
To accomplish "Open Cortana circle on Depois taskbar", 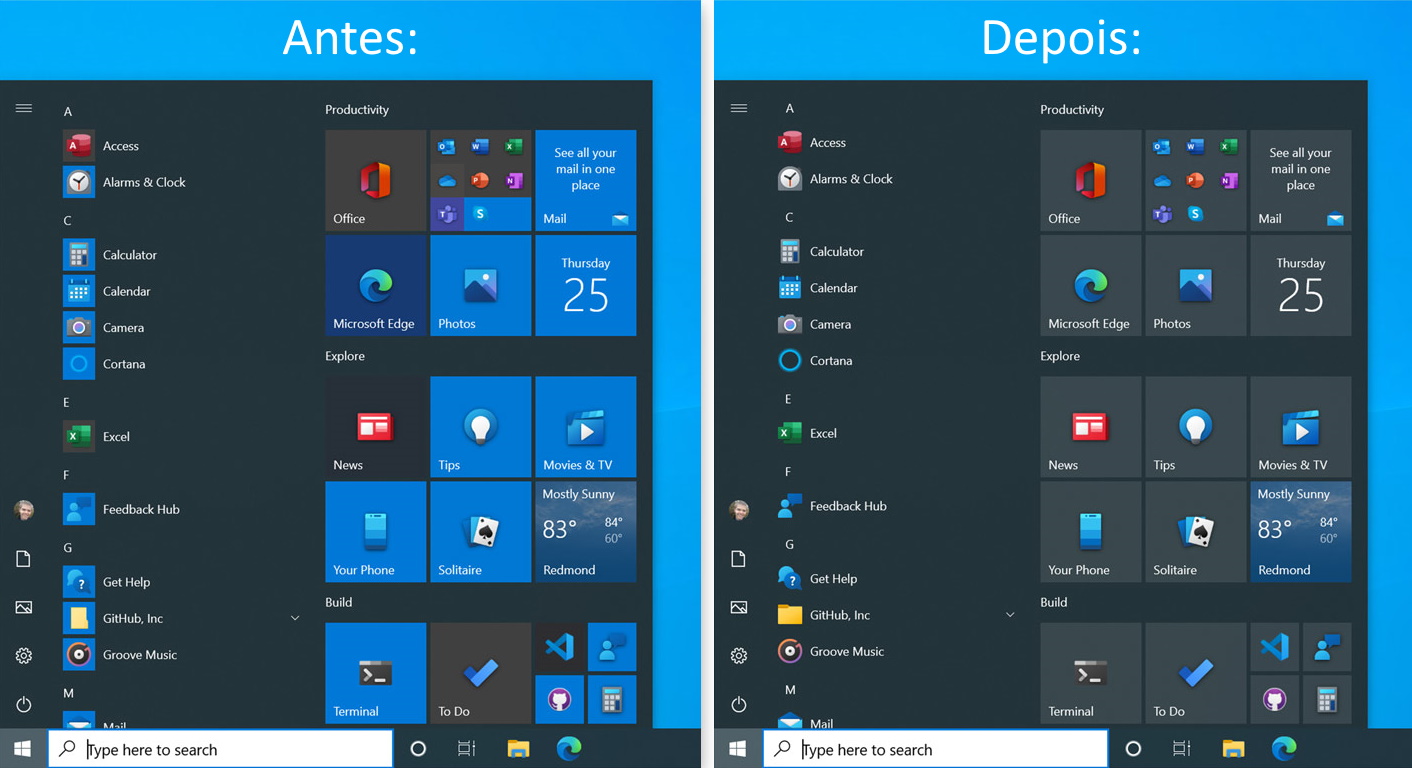I will pos(1133,748).
